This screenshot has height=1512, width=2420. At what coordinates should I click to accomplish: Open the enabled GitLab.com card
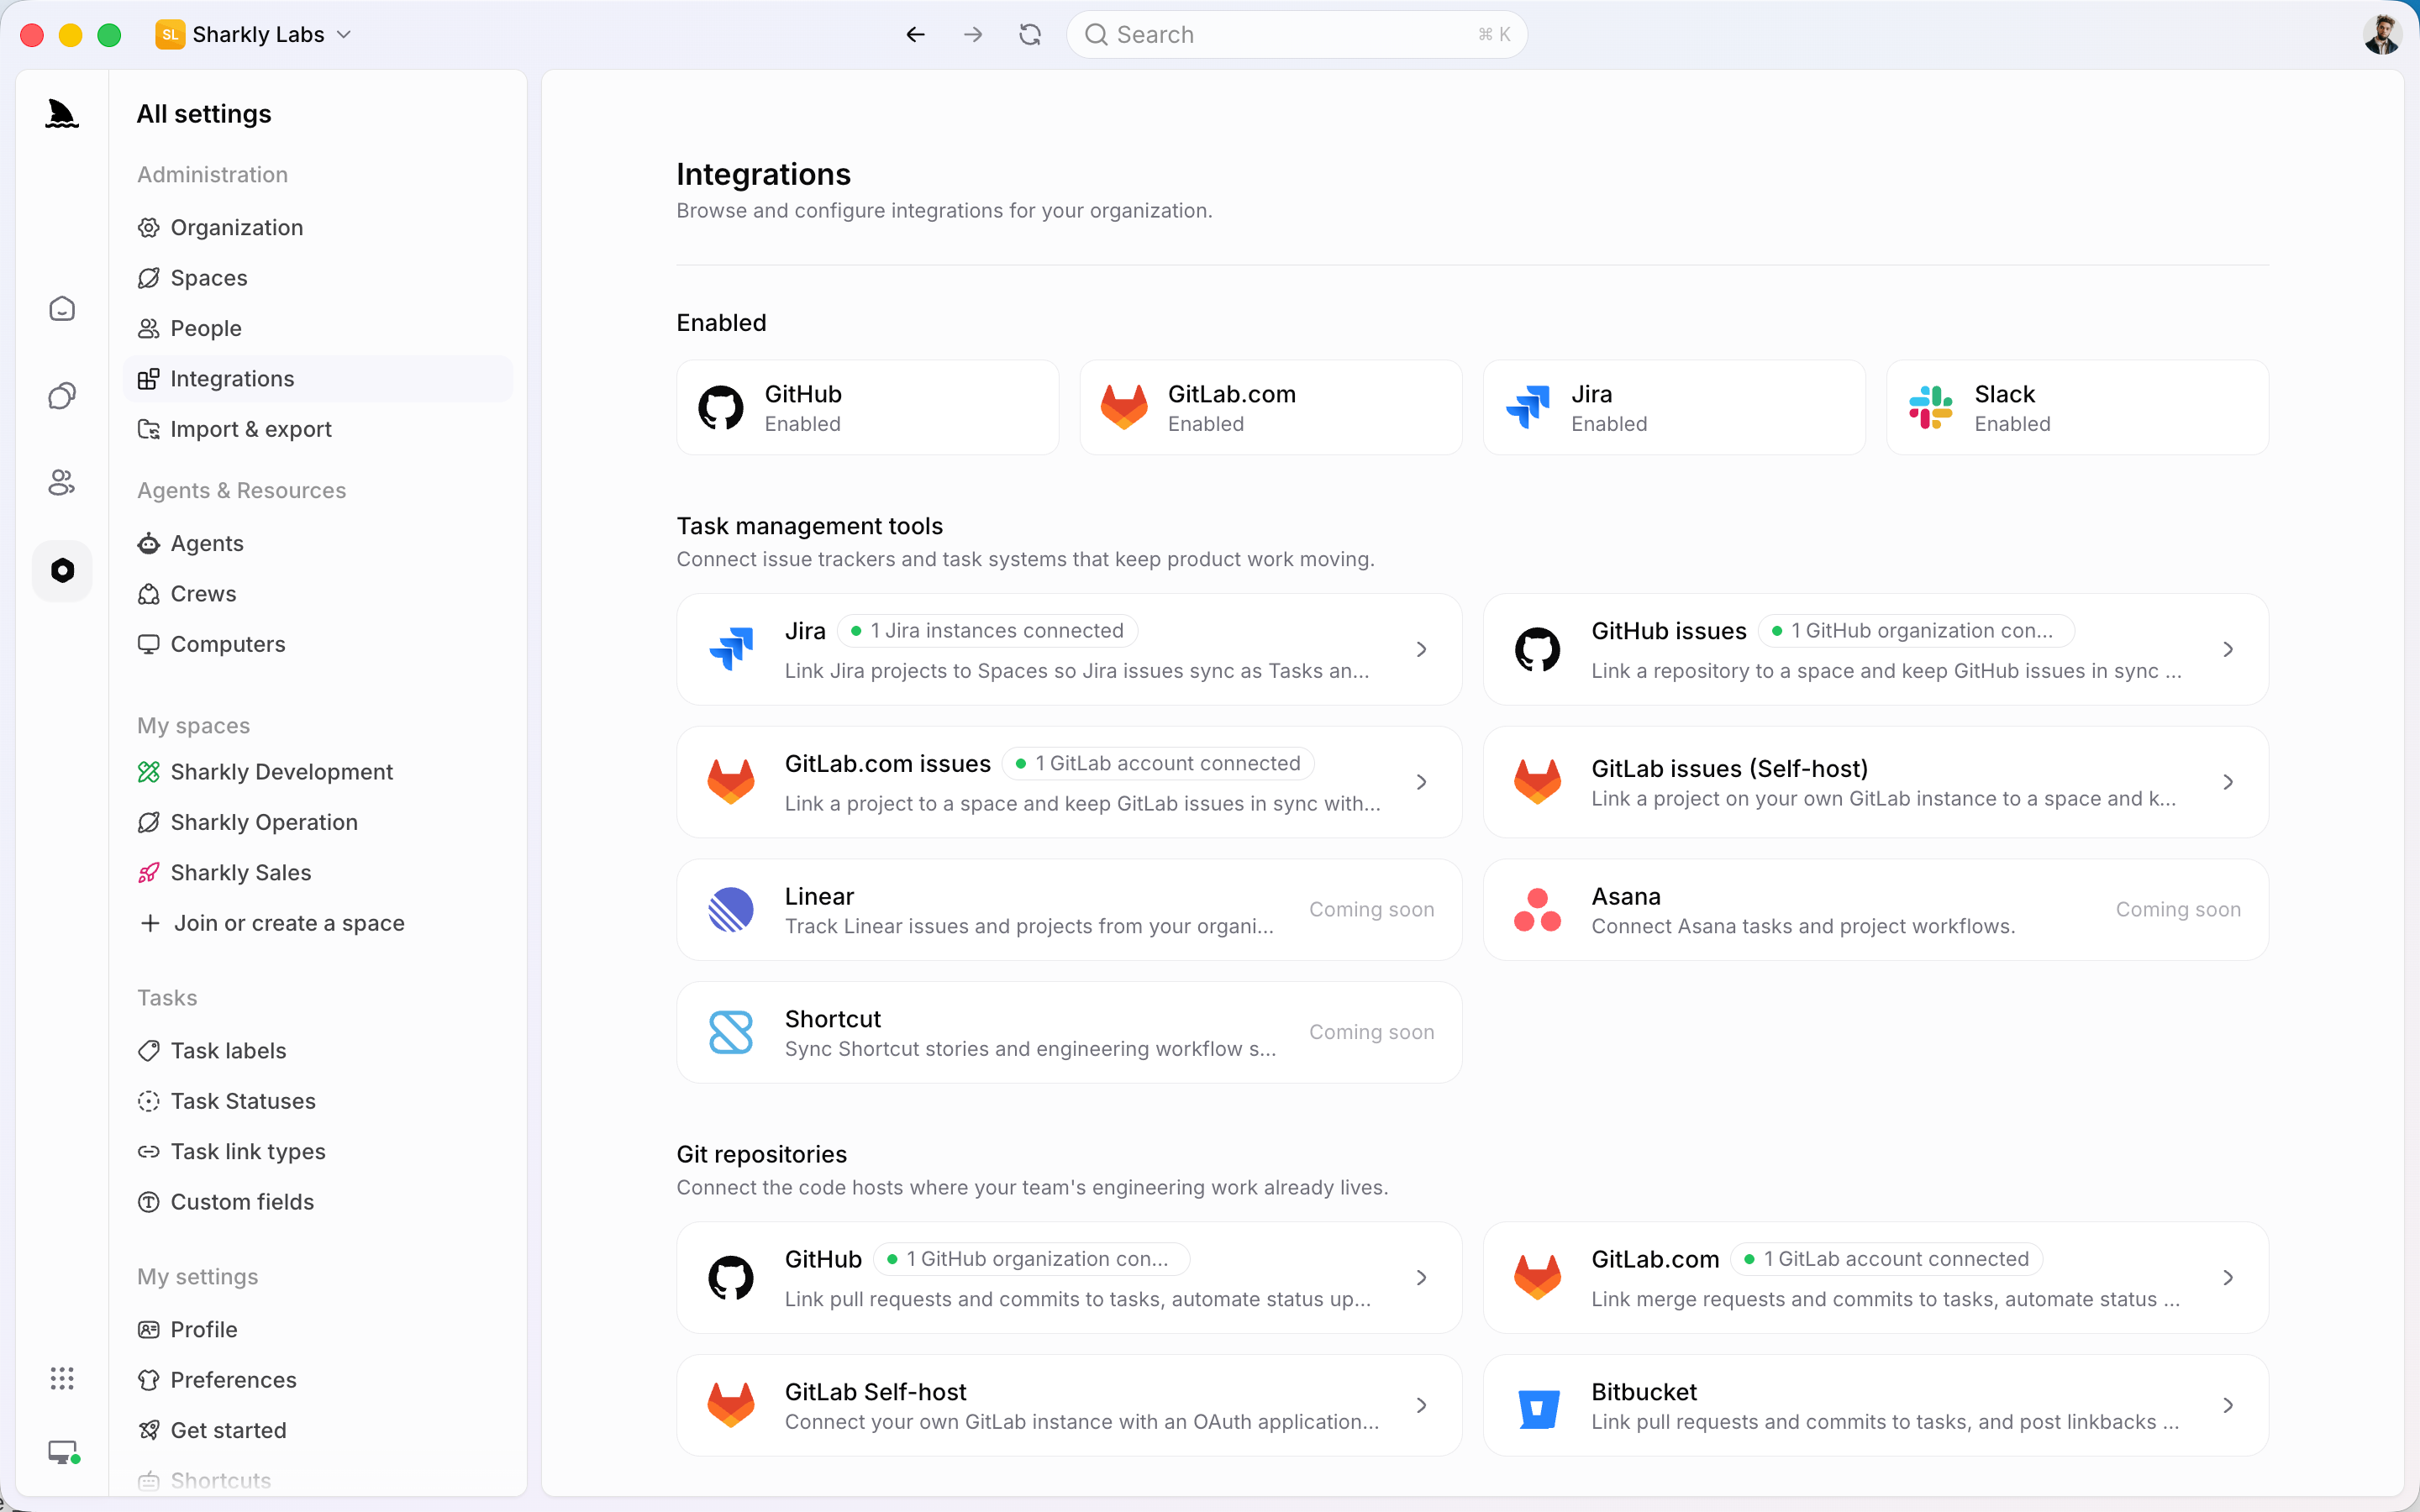click(1271, 408)
